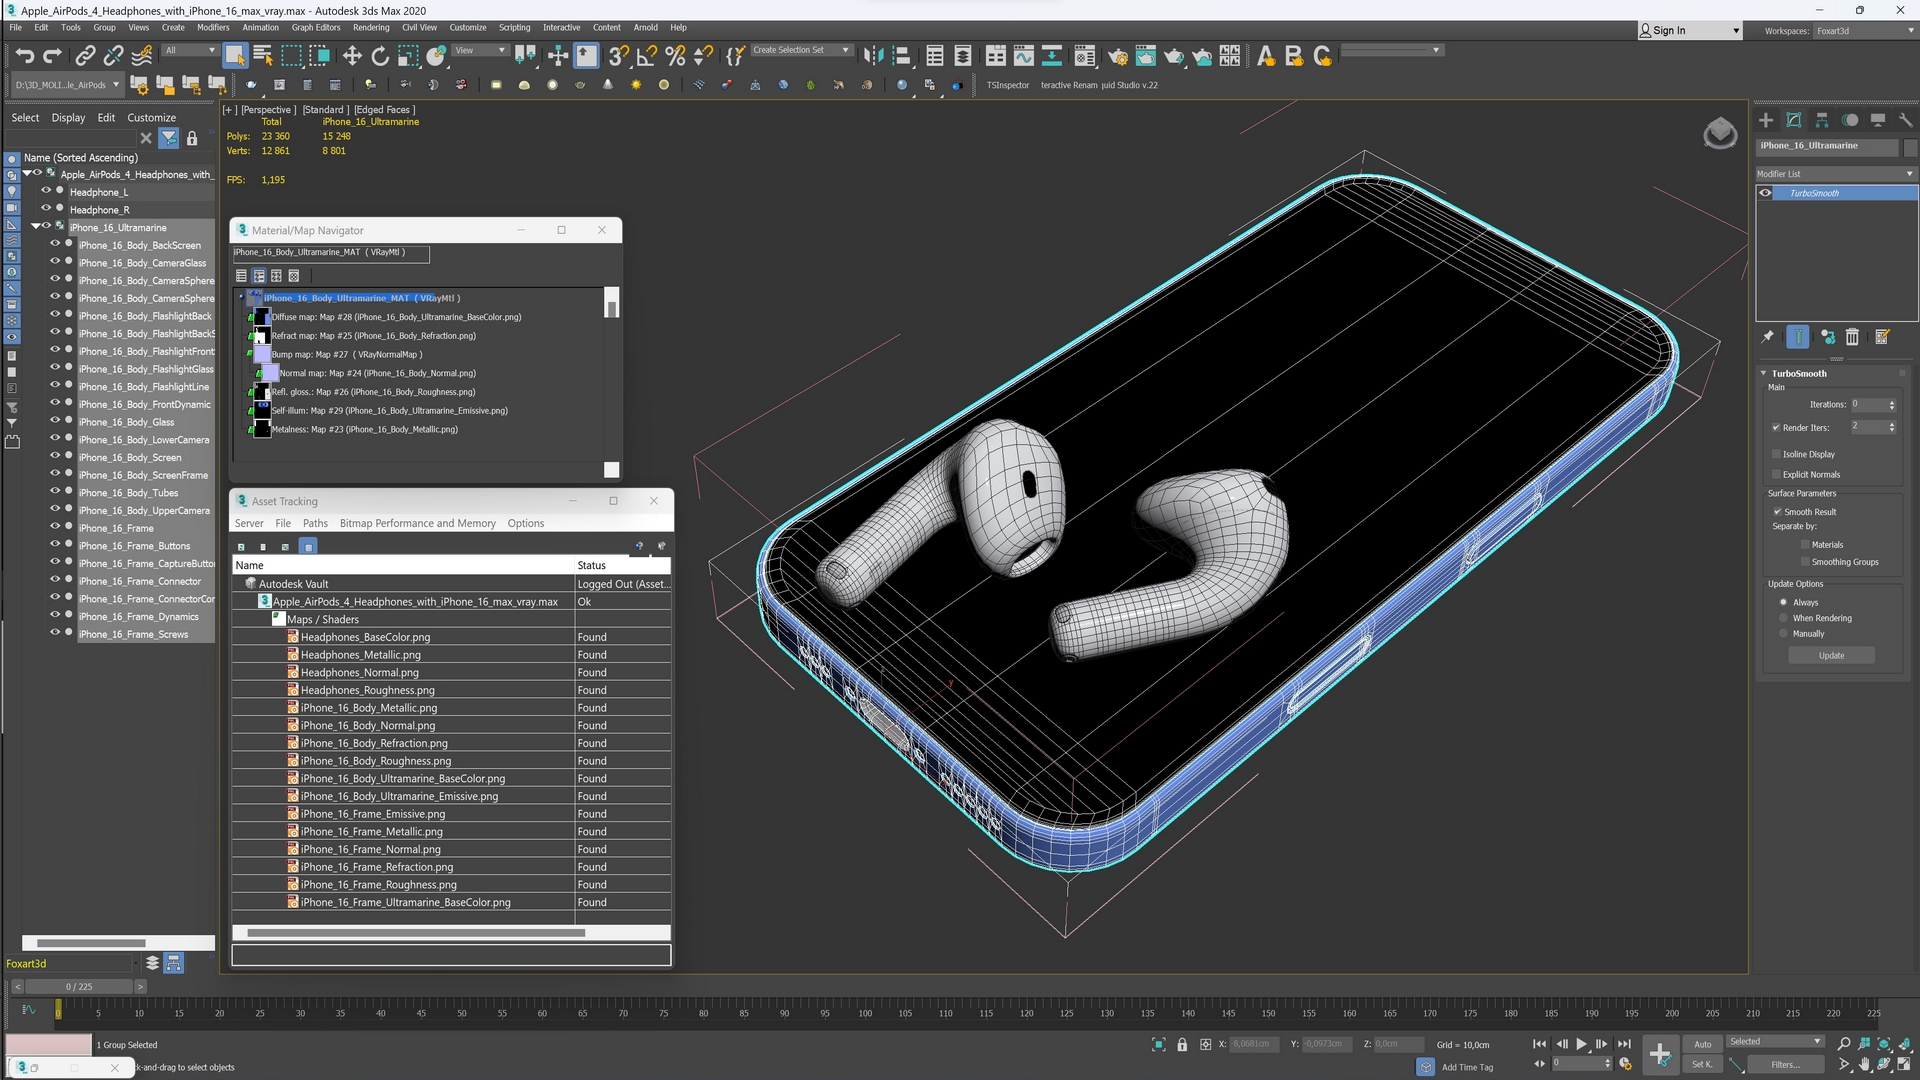Screen dimensions: 1920x1080
Task: Open the Rendering menu
Action: tap(371, 27)
